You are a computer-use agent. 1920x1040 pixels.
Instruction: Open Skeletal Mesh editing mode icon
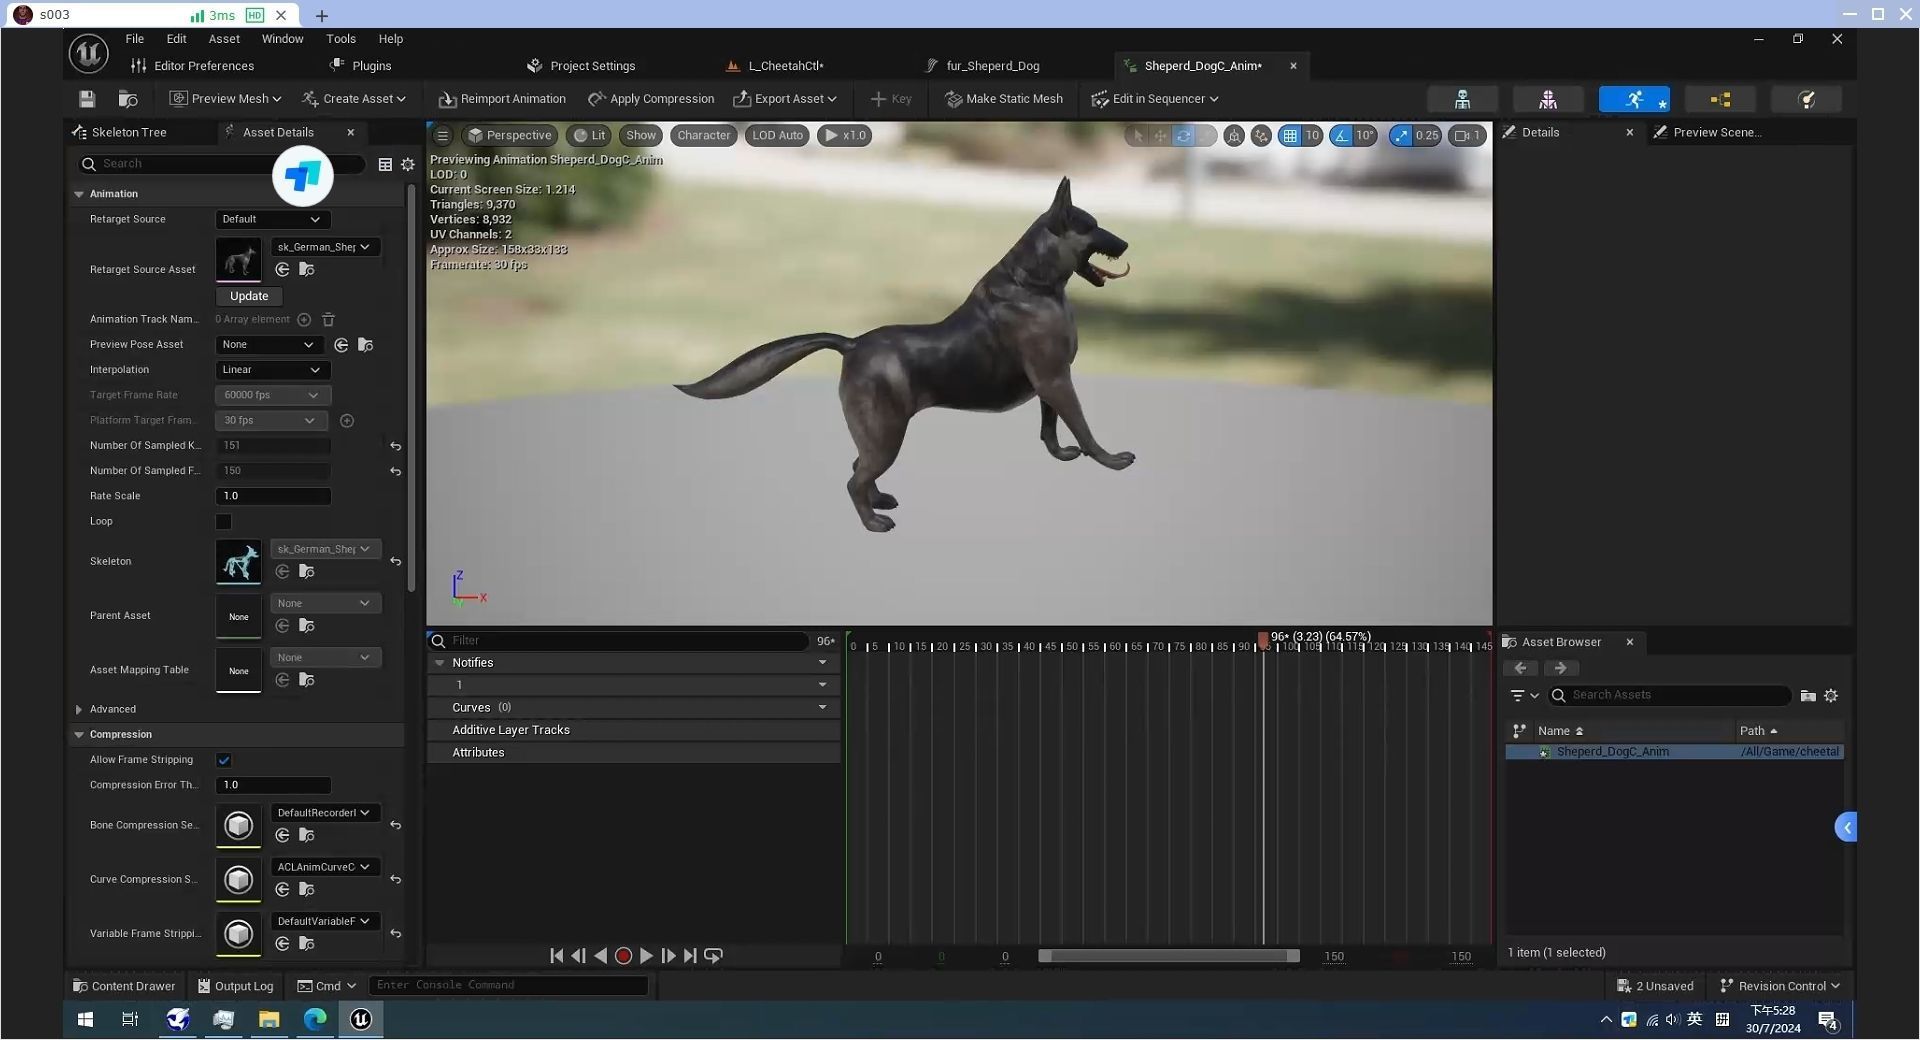[1548, 99]
